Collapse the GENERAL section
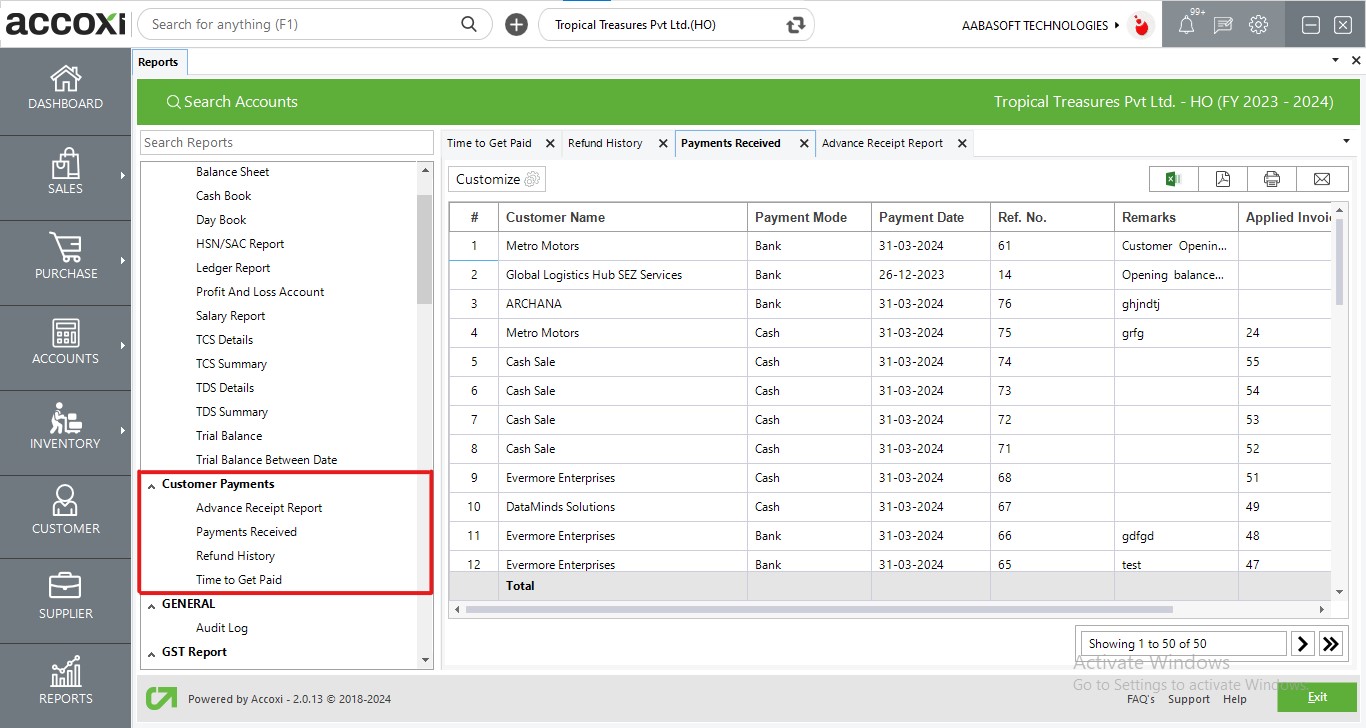Image resolution: width=1366 pixels, height=728 pixels. (x=153, y=603)
